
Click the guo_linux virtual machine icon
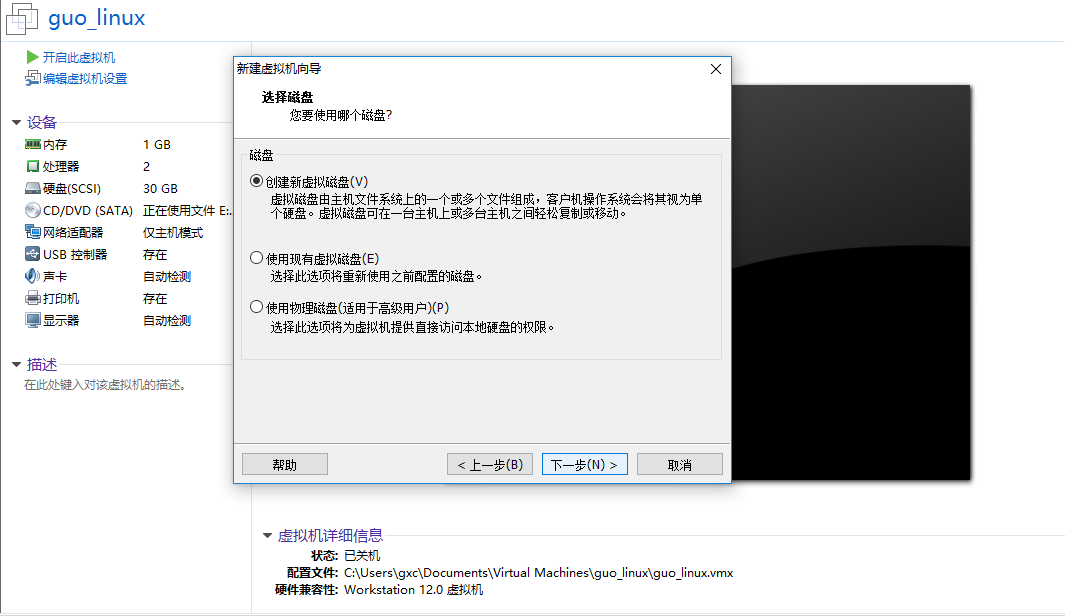22,18
